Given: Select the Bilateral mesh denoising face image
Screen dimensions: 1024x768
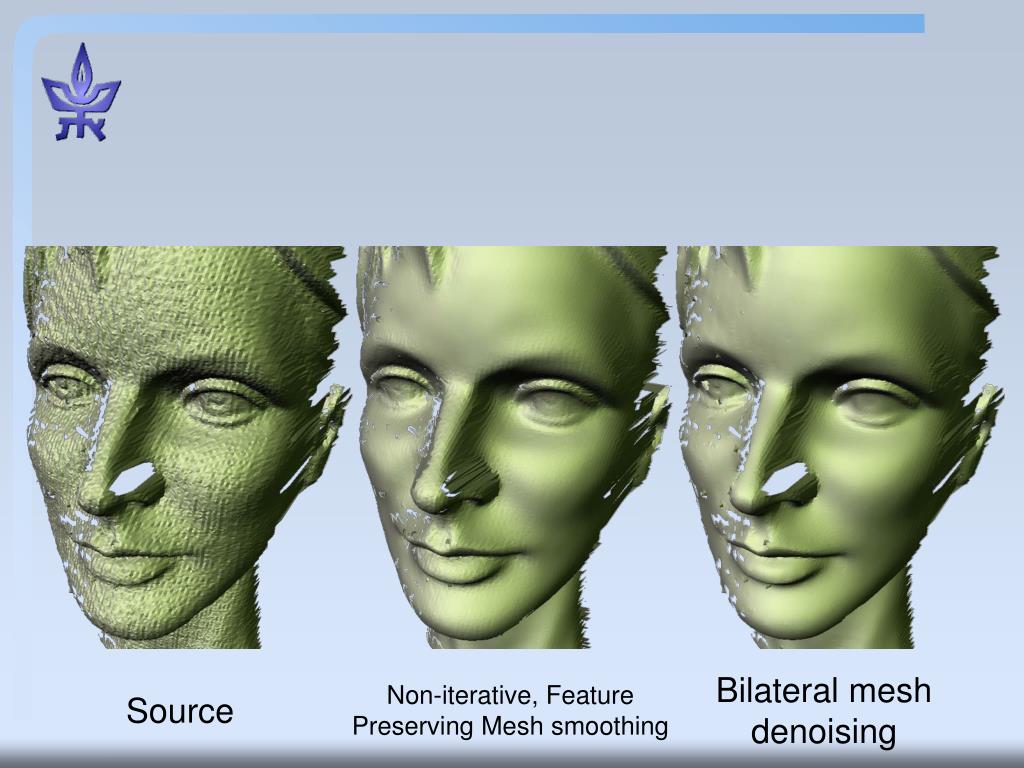Looking at the screenshot, I should [x=839, y=447].
